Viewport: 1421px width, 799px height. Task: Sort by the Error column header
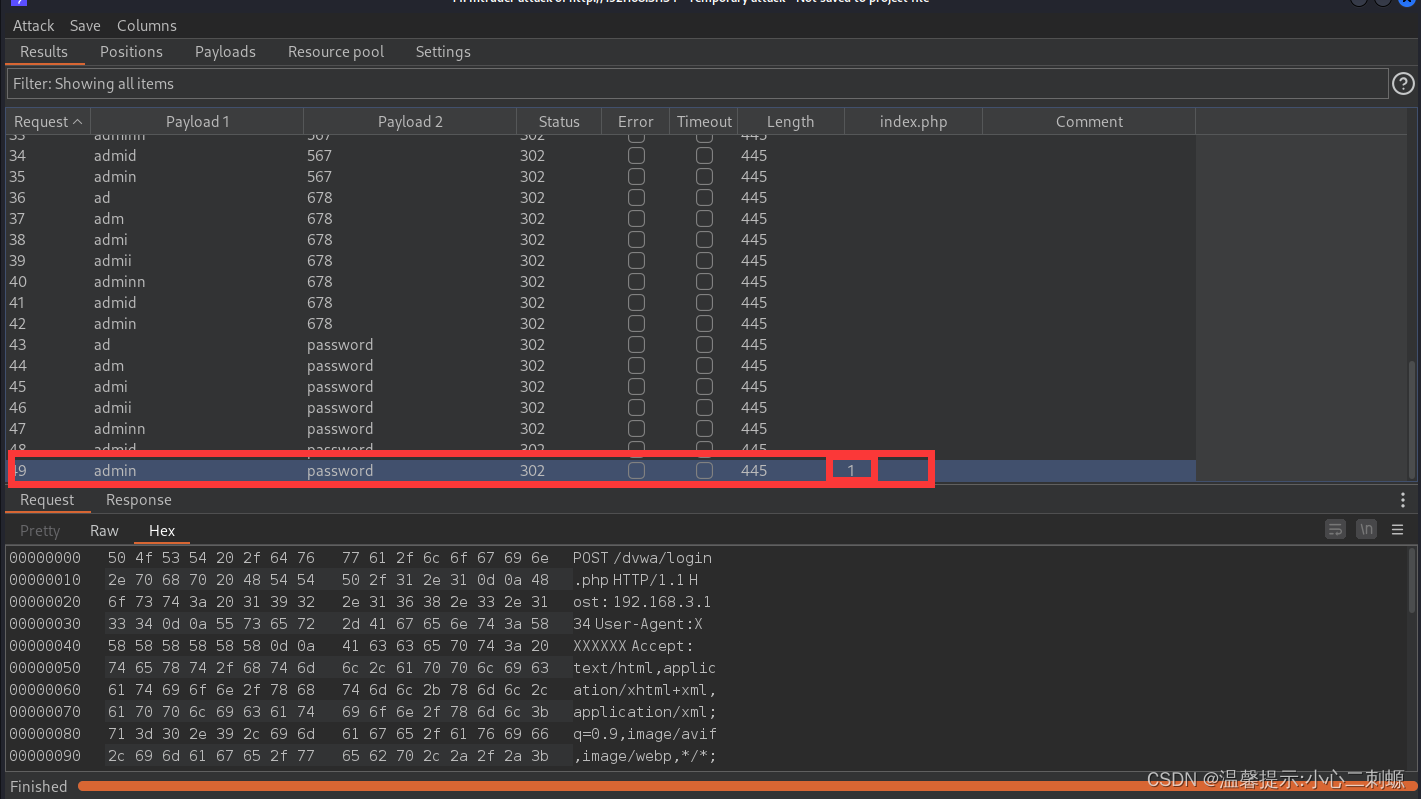click(635, 122)
